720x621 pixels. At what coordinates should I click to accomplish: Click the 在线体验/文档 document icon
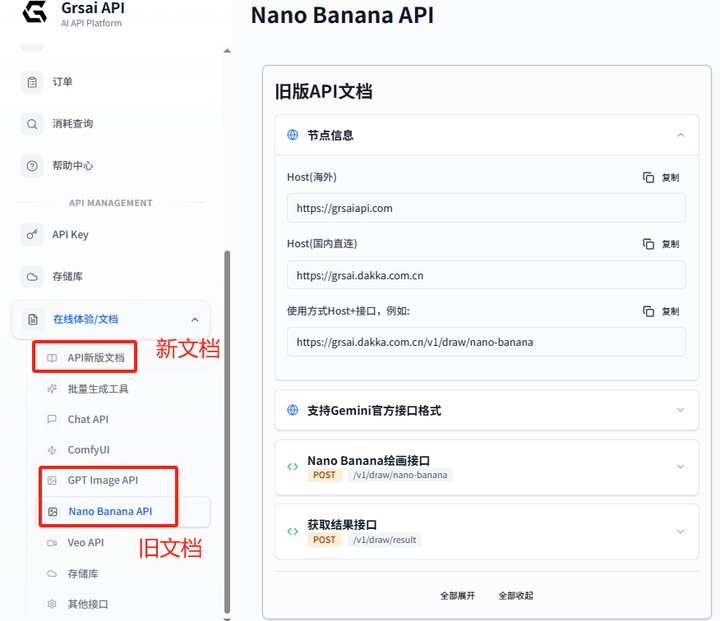pos(33,319)
